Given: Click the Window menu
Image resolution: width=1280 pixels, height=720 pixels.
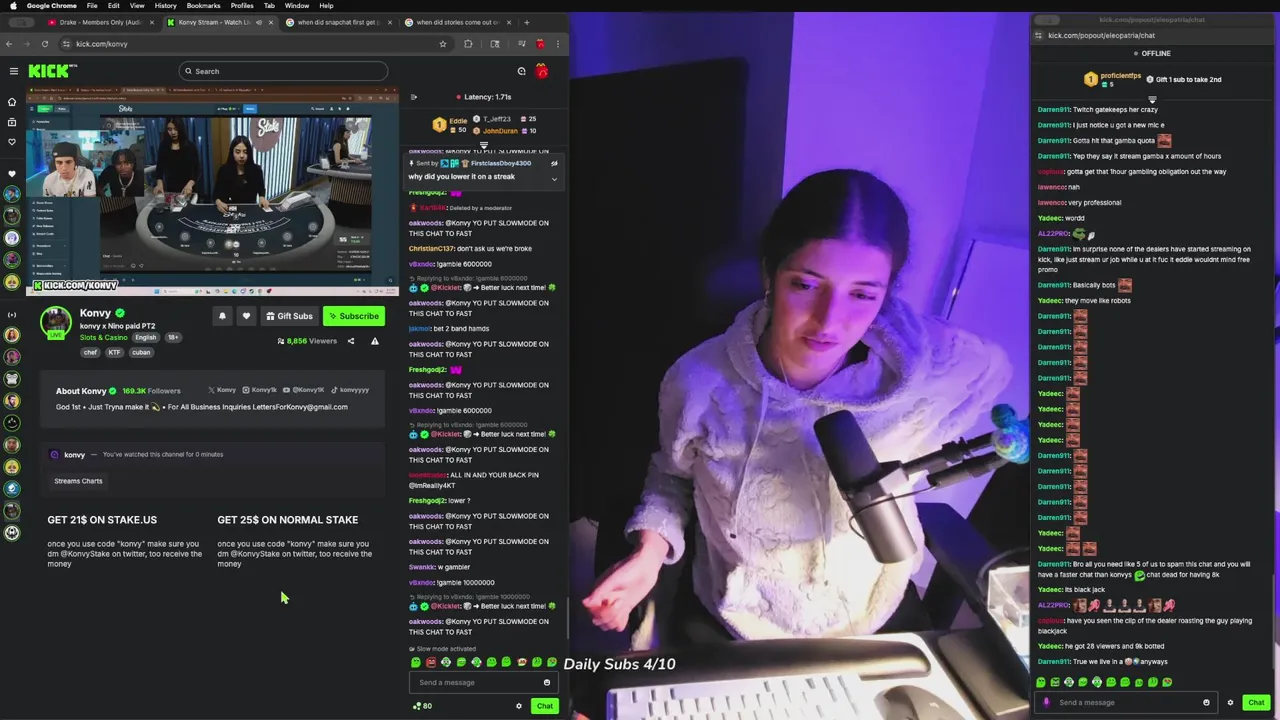Looking at the screenshot, I should 297,6.
